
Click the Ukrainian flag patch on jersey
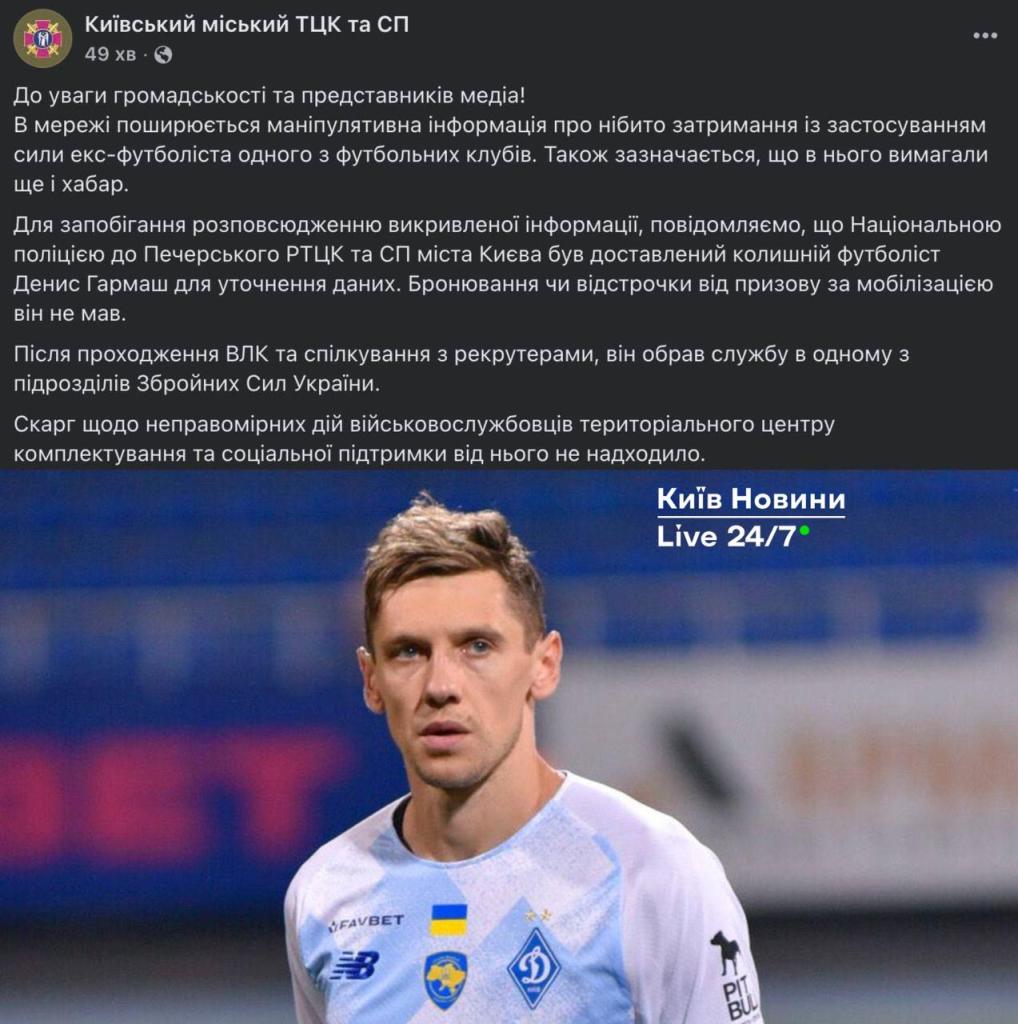pos(449,920)
